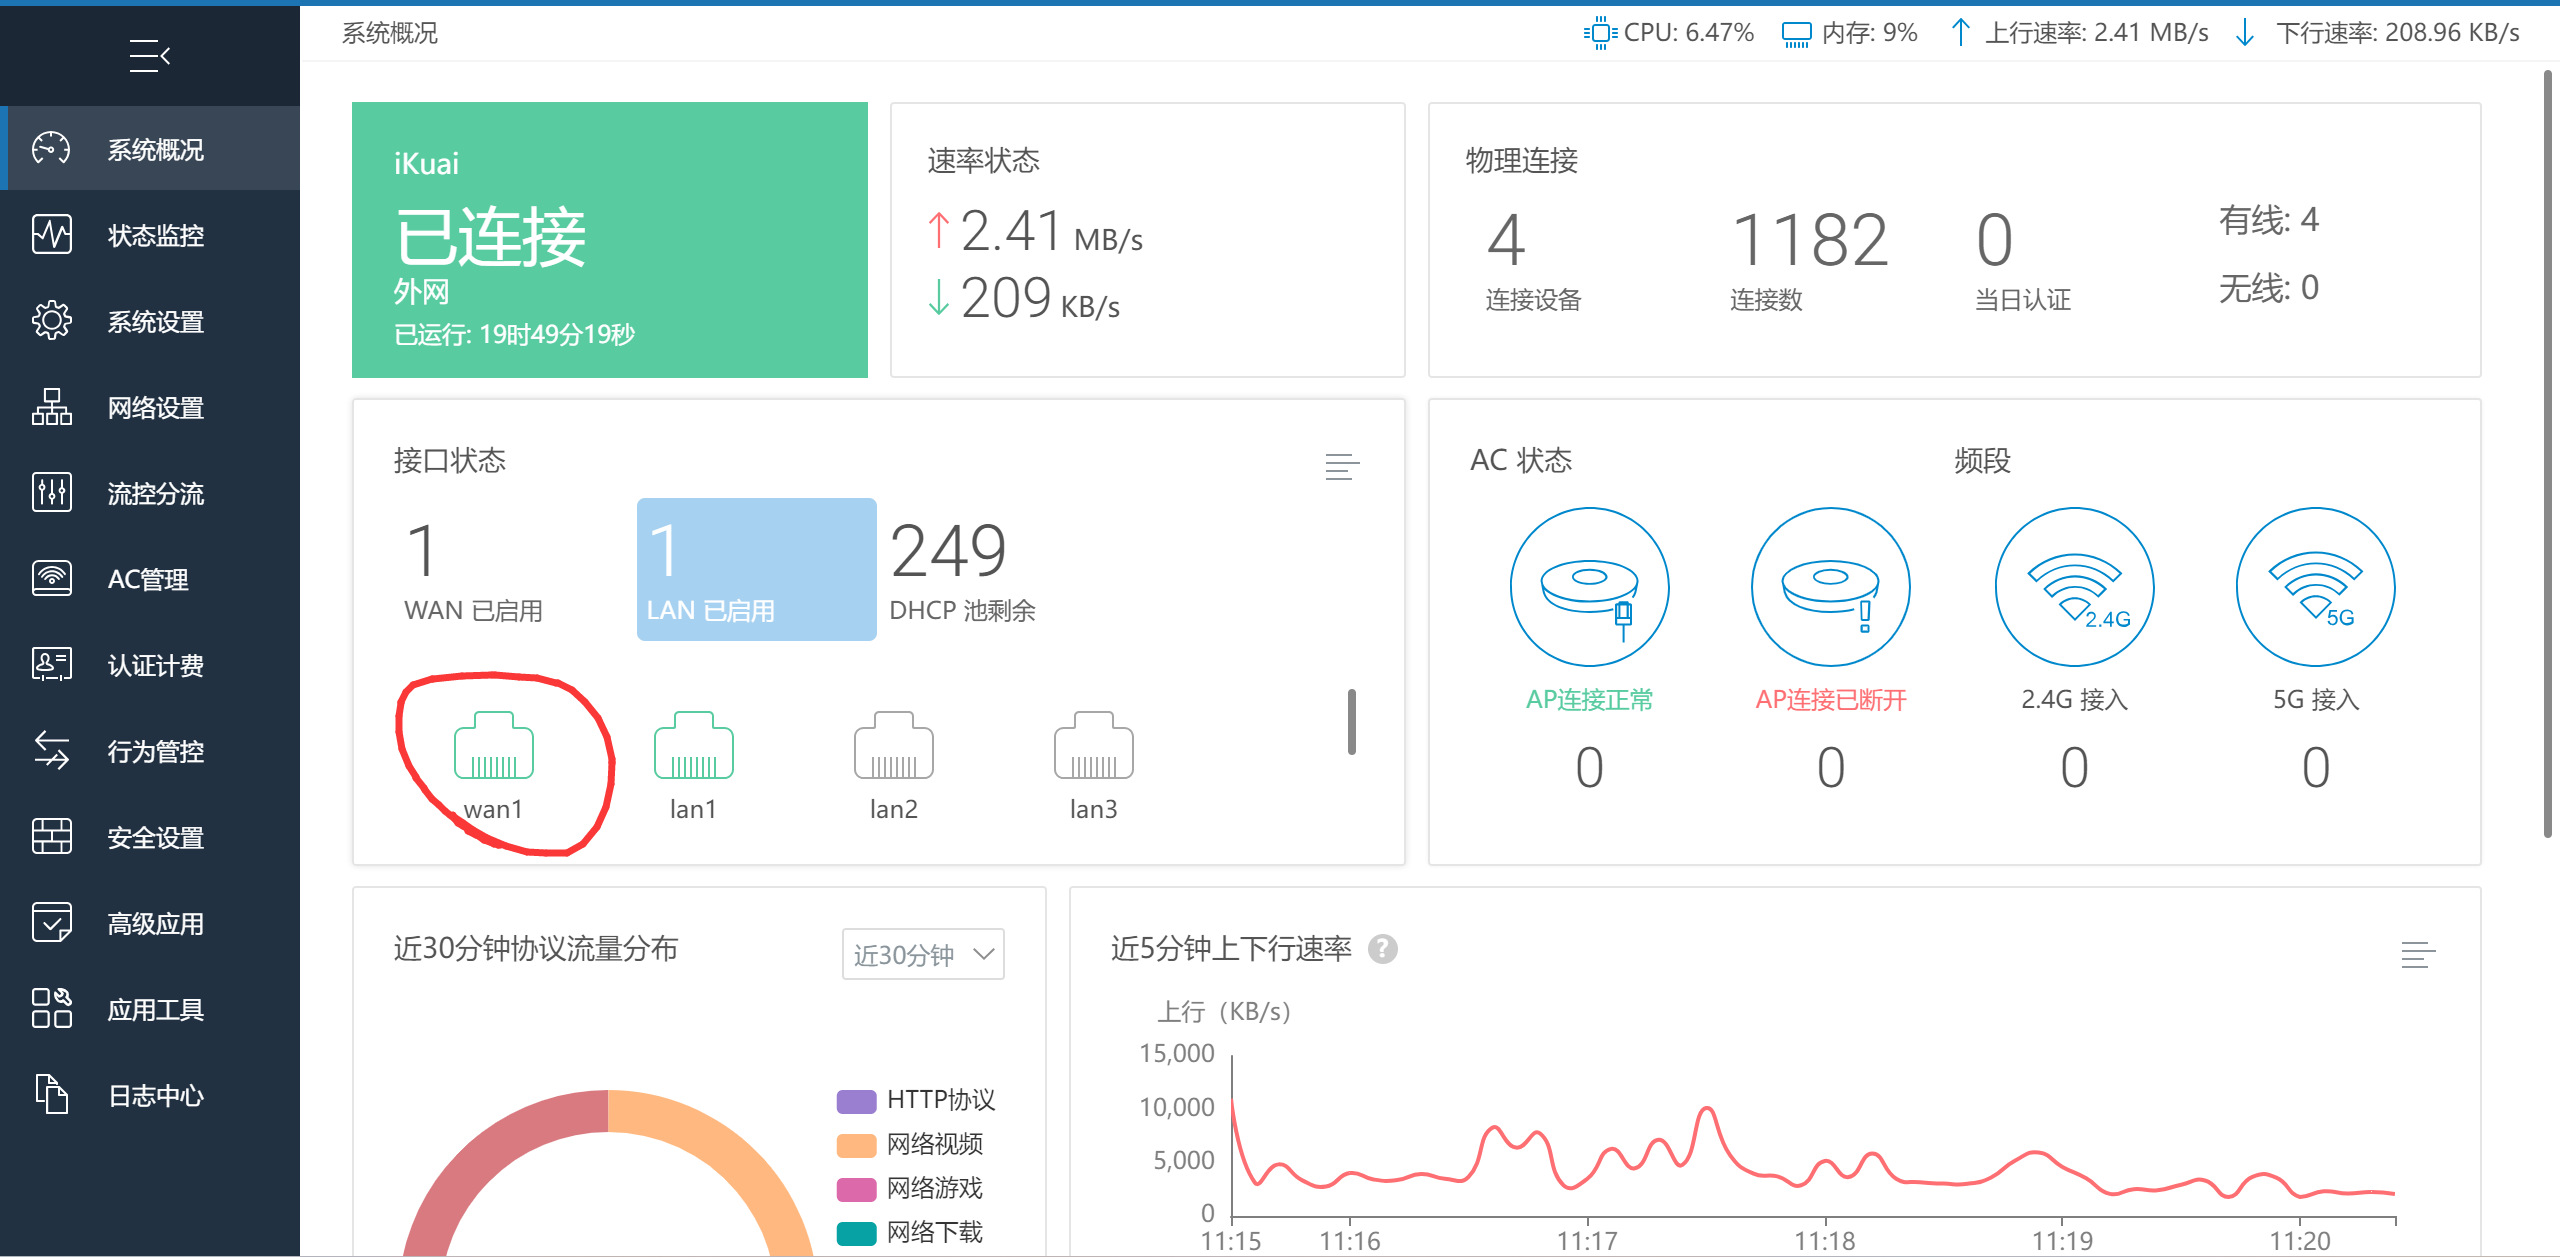Click the 5G wireless access icon
Viewport: 2560px width, 1257px height.
(2315, 587)
